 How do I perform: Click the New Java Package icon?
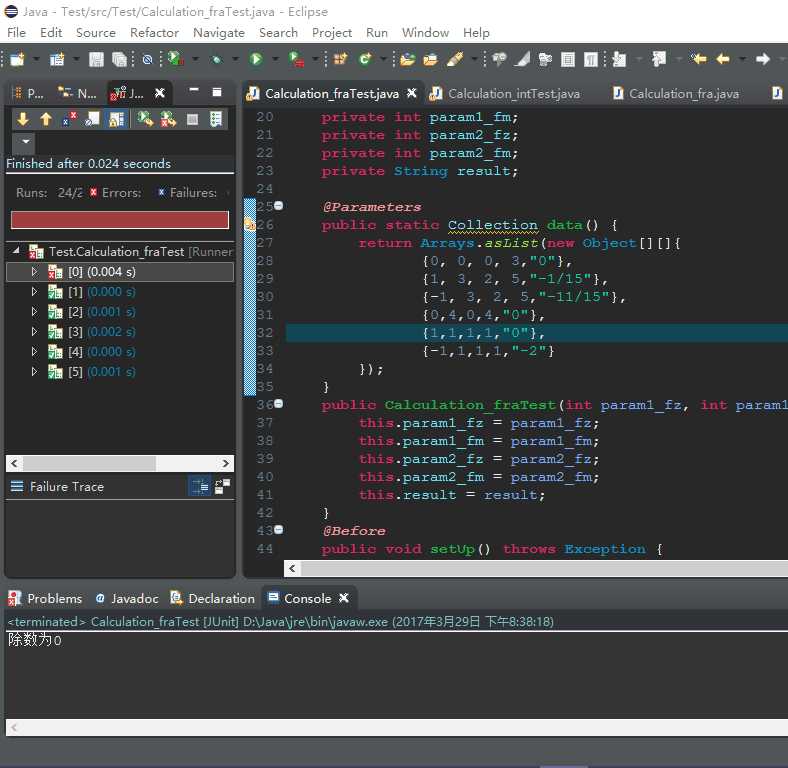click(340, 59)
